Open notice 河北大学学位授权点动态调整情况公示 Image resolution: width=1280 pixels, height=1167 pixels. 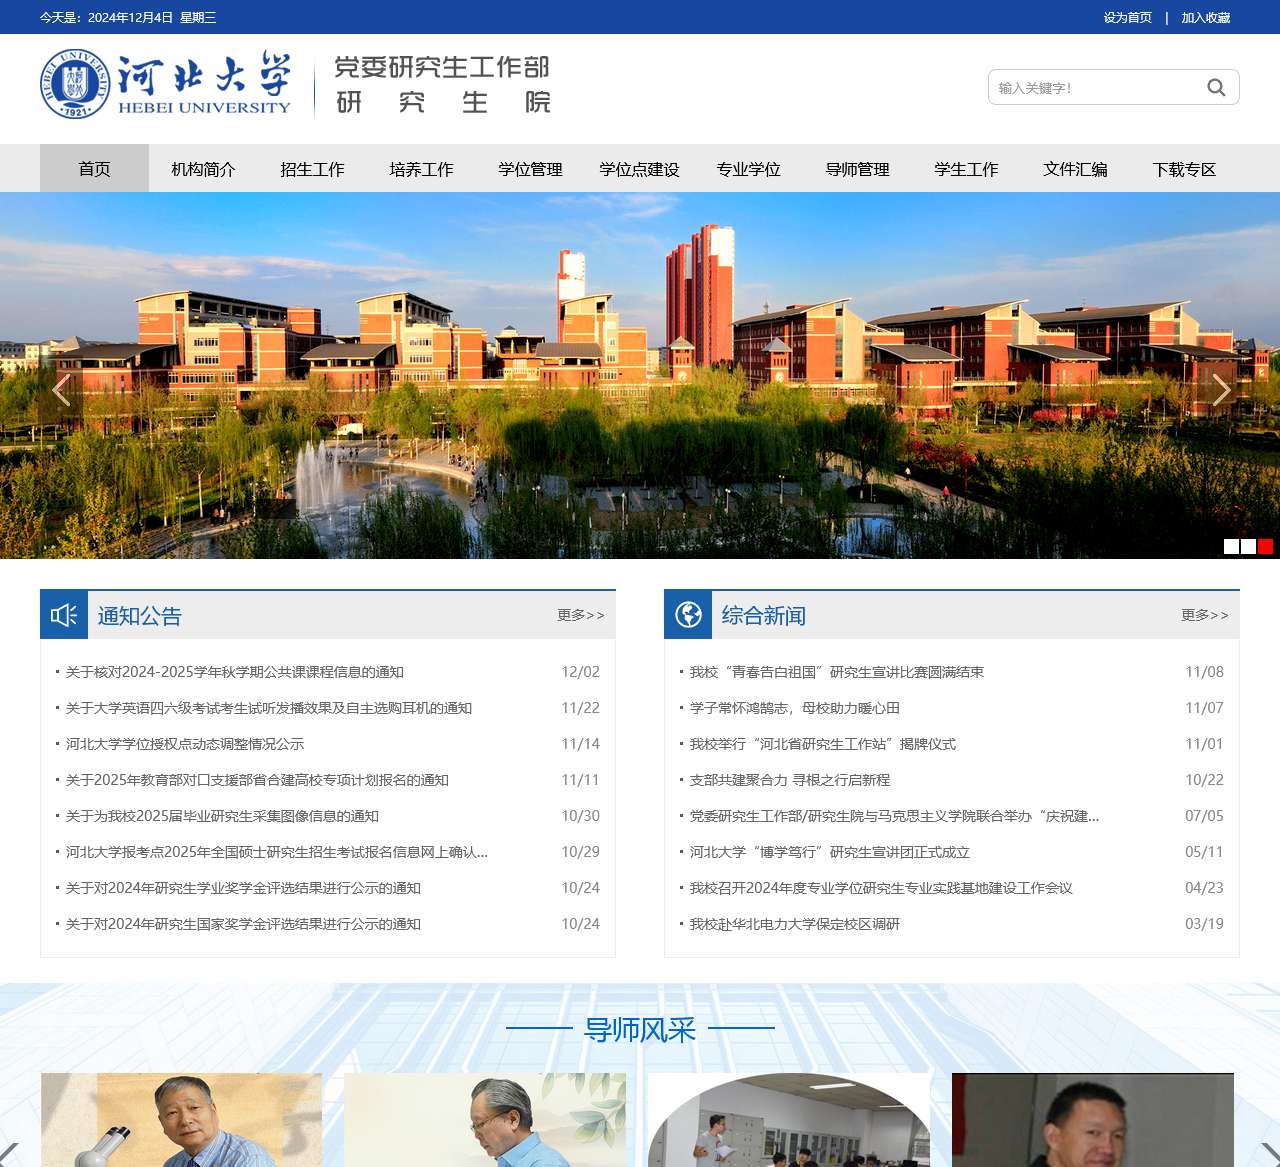[x=184, y=744]
